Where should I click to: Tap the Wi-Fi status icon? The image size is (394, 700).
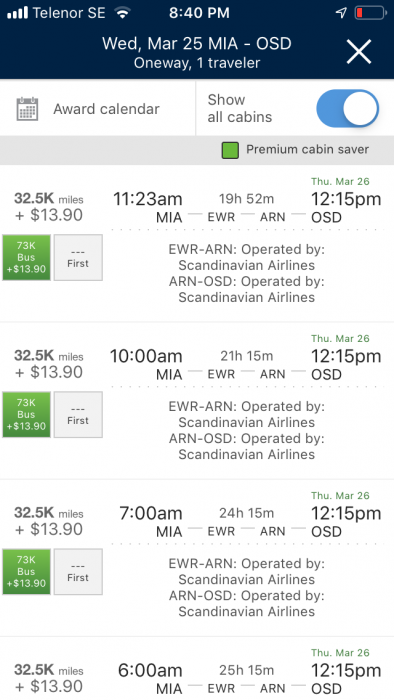122,13
